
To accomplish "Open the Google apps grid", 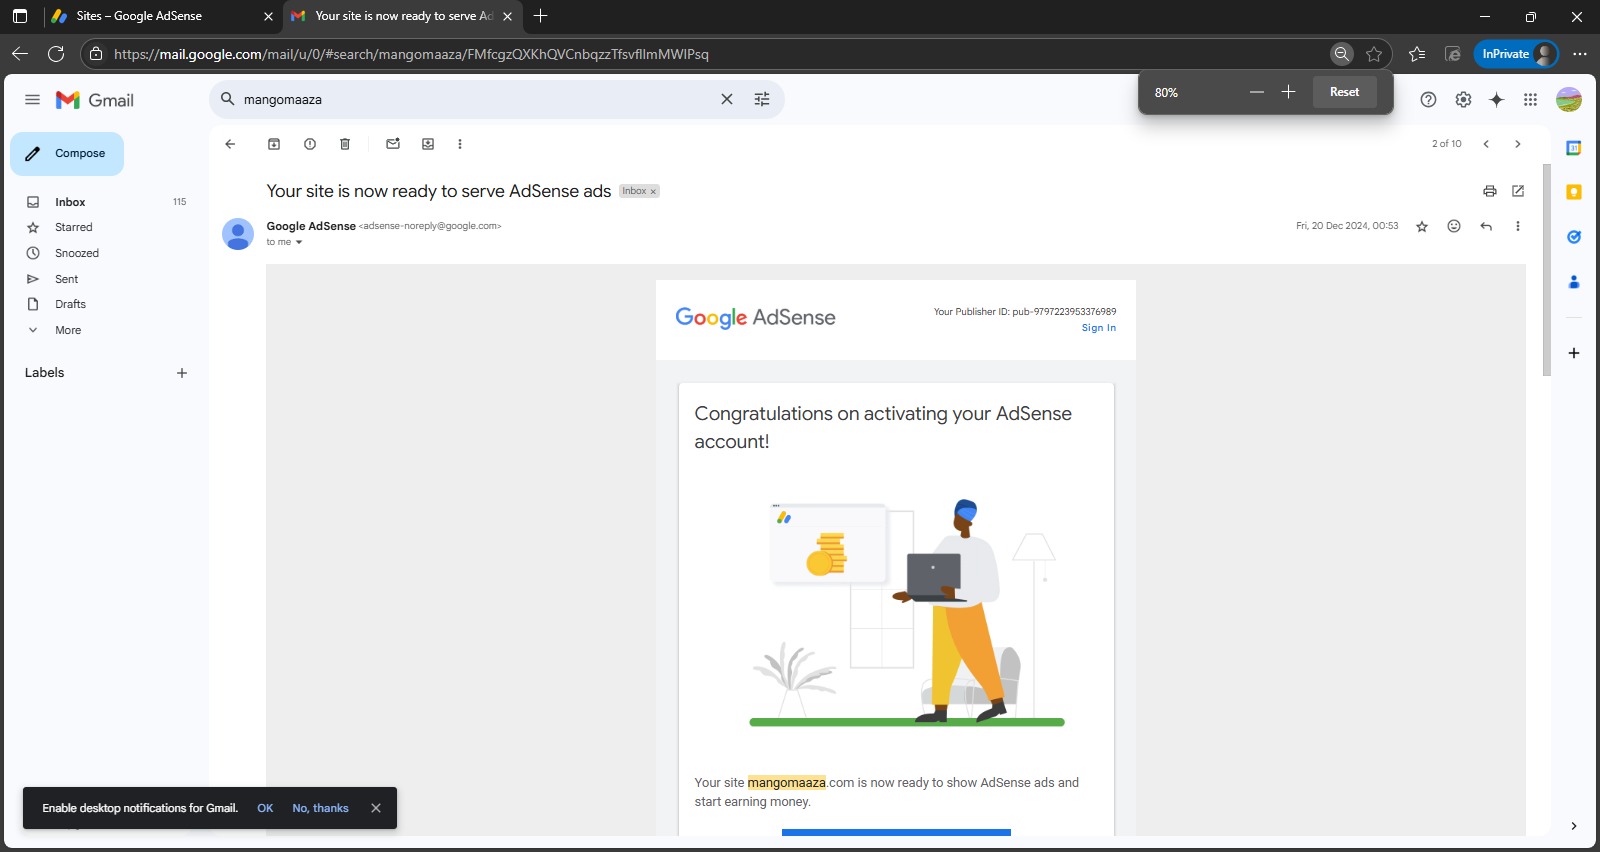I will tap(1530, 99).
